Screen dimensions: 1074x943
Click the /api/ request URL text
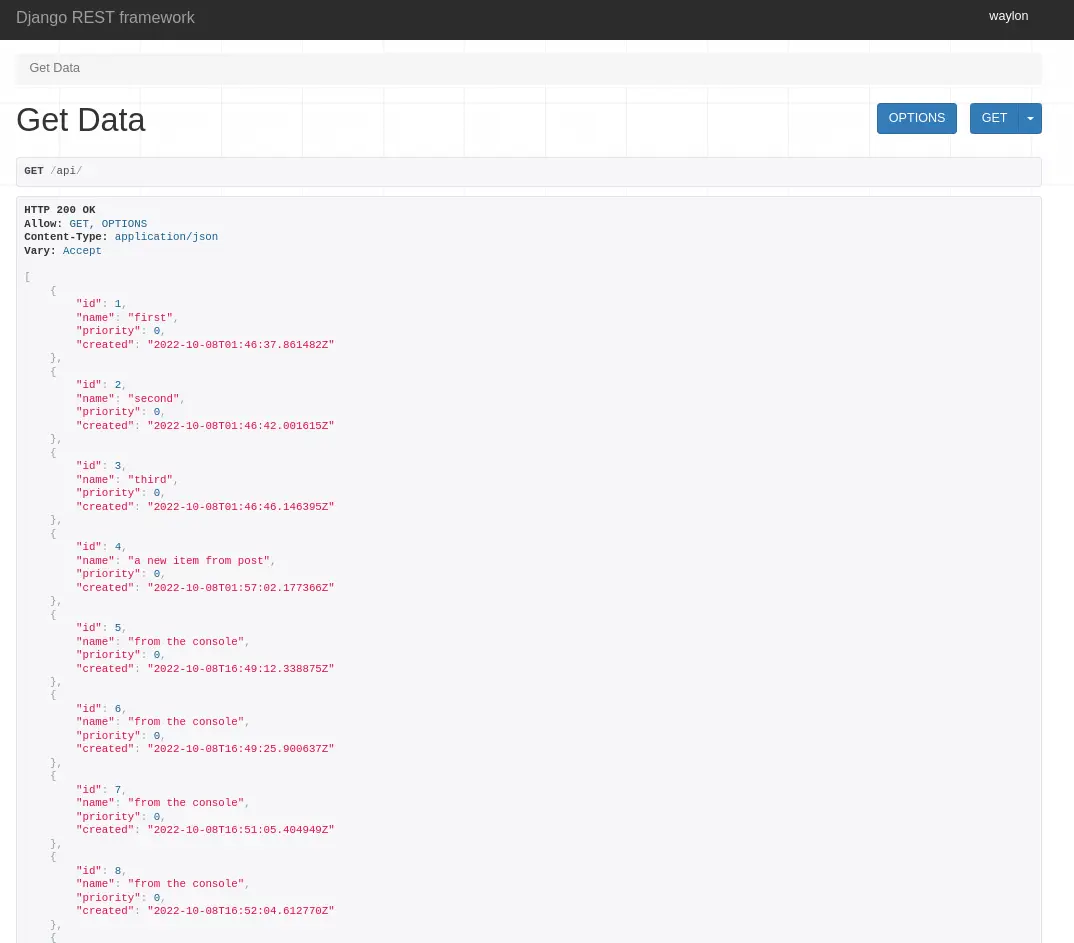tap(66, 171)
